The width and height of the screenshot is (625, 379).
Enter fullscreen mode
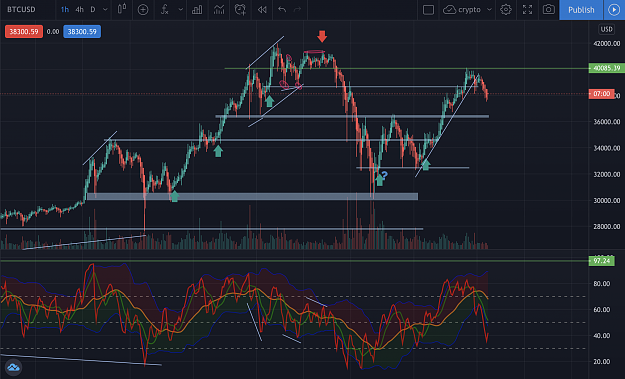click(527, 10)
